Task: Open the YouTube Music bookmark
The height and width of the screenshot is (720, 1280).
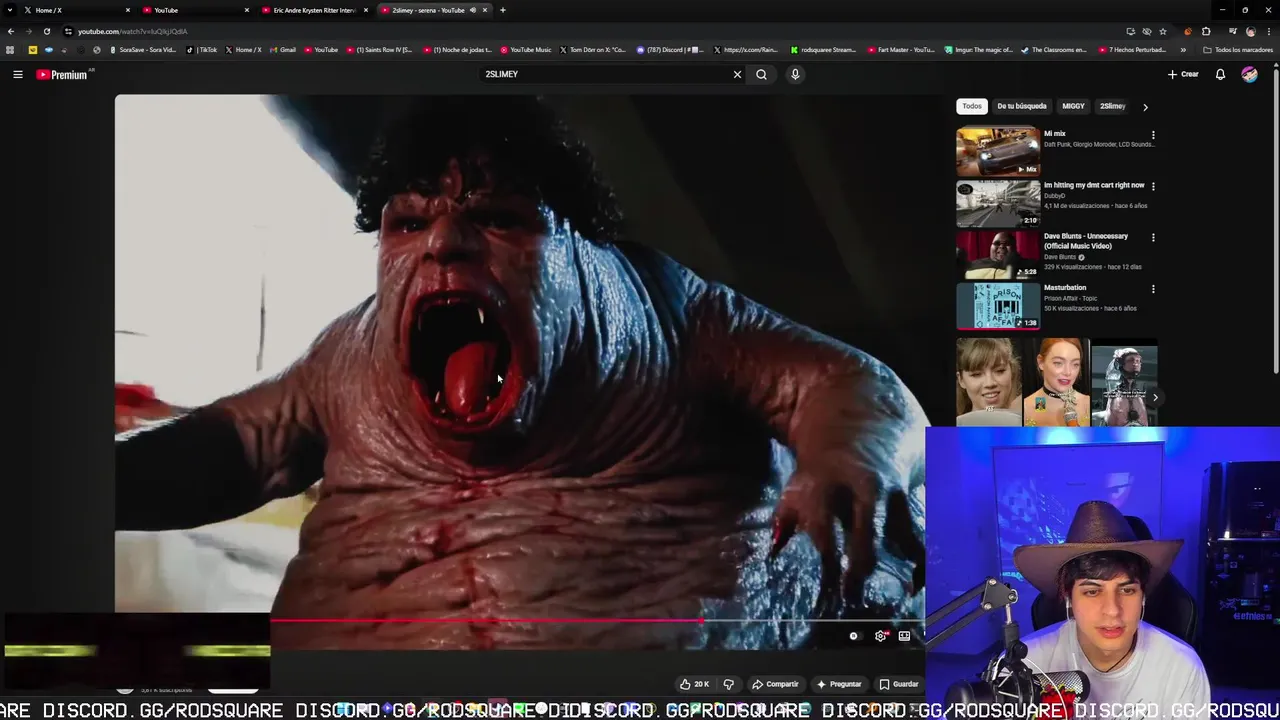Action: point(526,50)
